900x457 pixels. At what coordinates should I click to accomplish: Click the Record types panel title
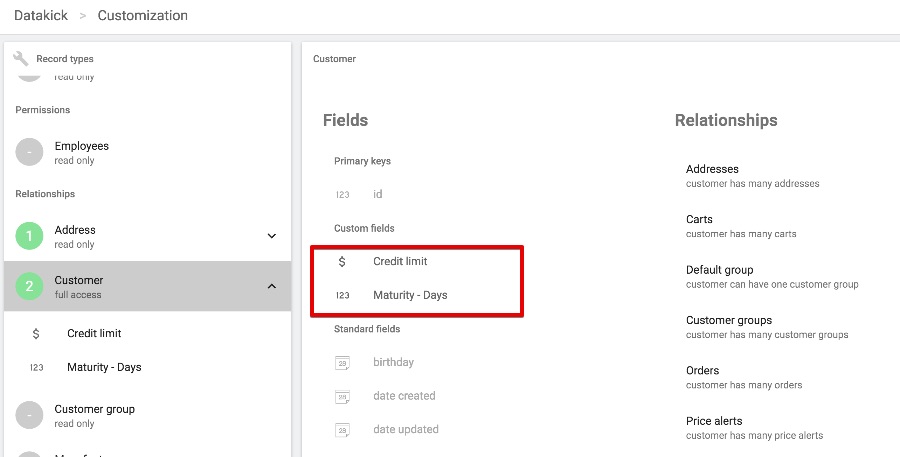click(x=64, y=59)
